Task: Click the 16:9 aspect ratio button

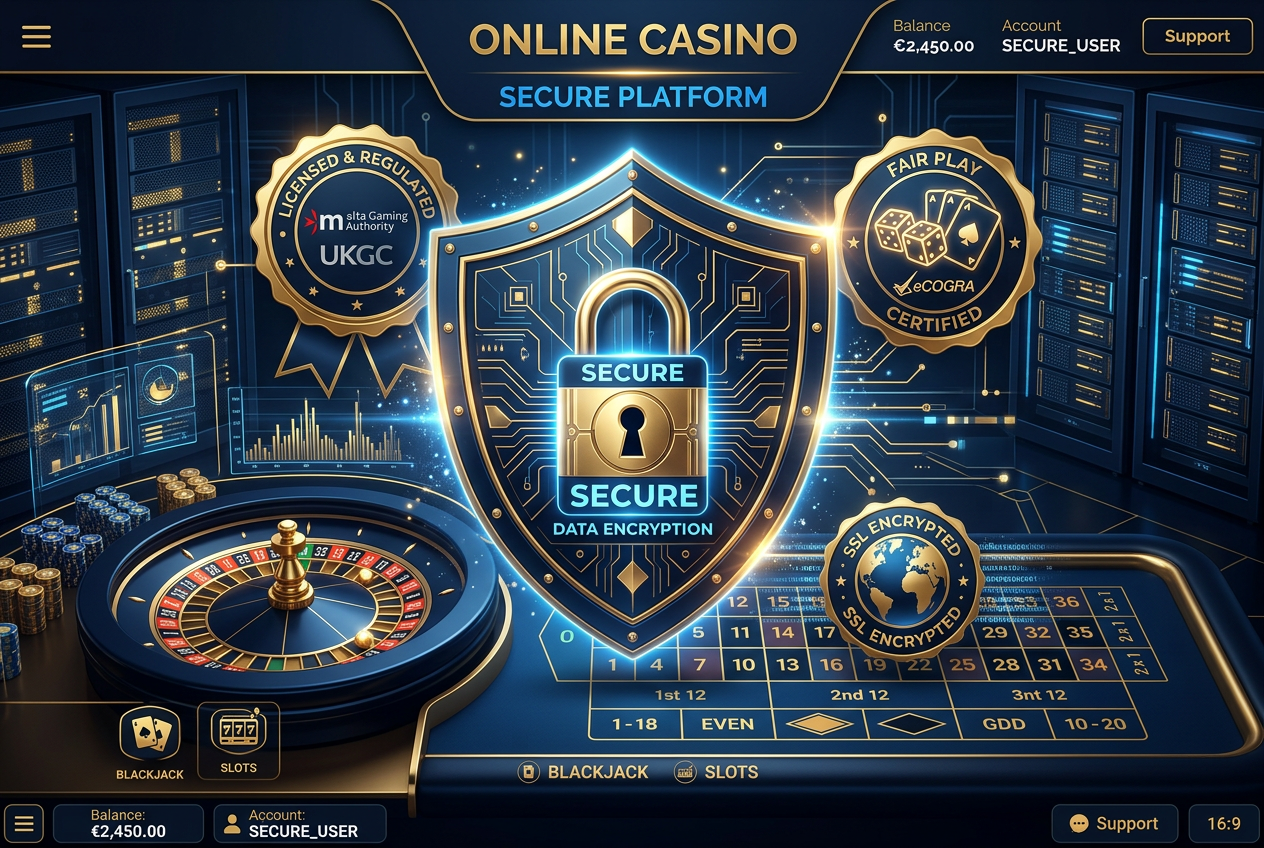Action: coord(1224,824)
